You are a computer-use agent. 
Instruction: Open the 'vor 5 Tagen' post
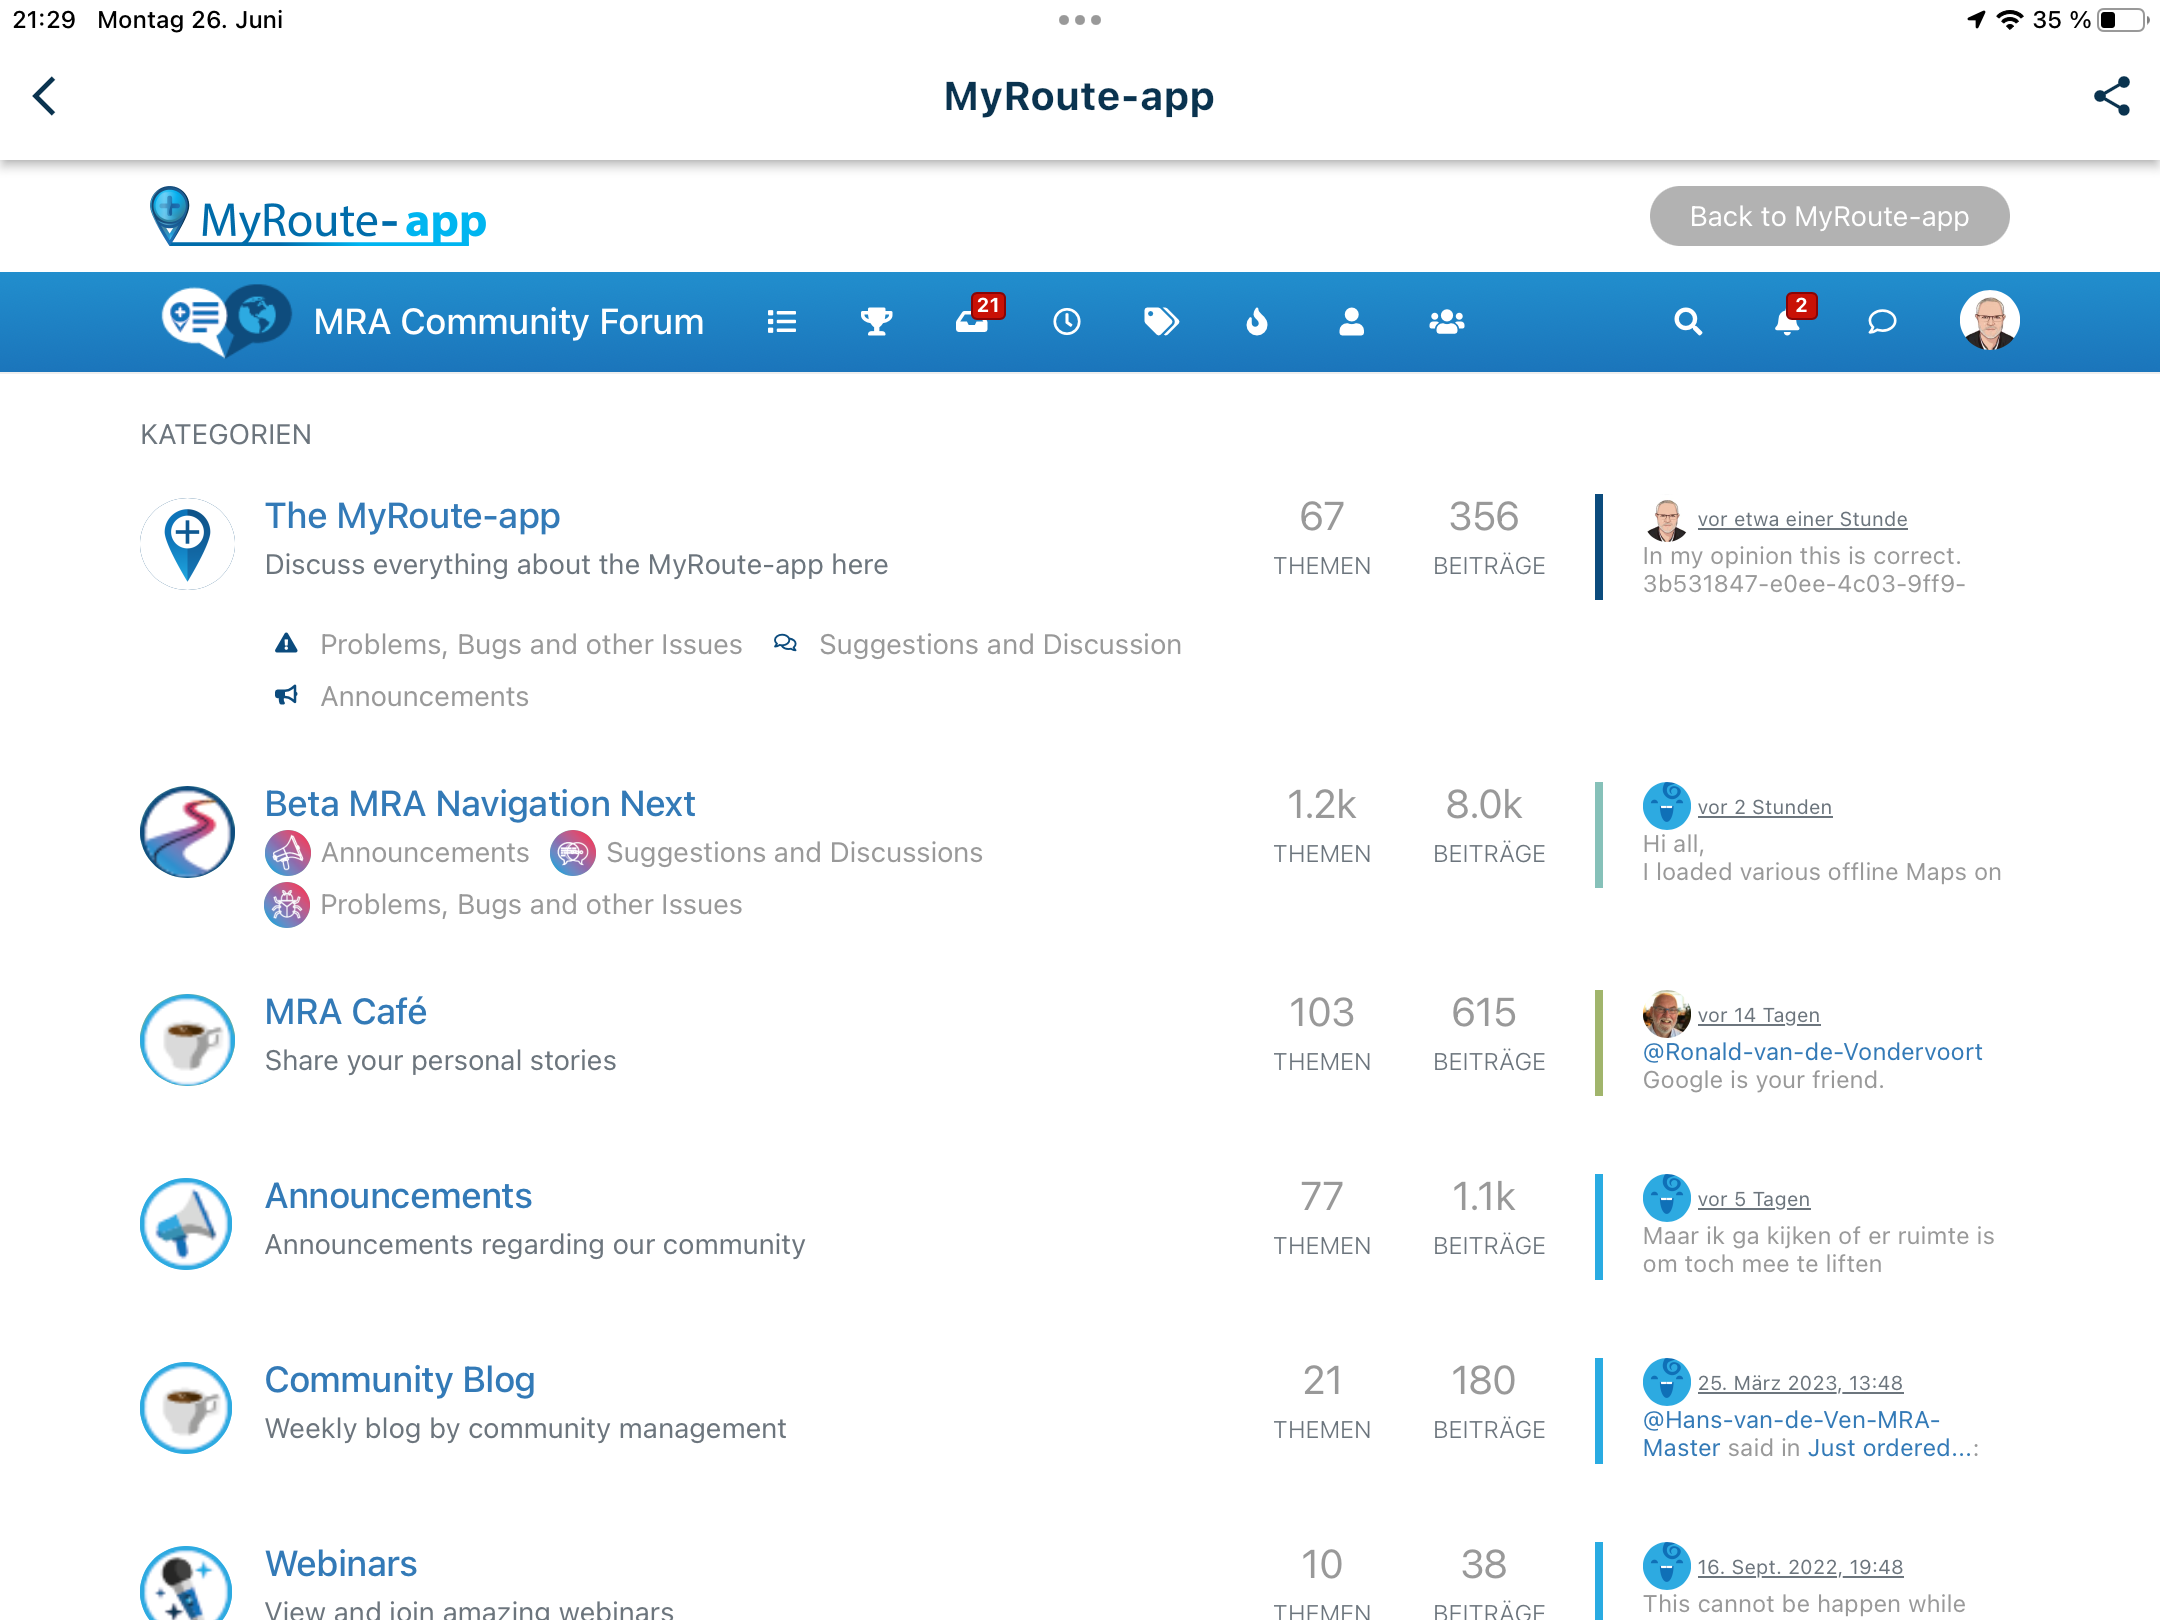[x=1753, y=1199]
